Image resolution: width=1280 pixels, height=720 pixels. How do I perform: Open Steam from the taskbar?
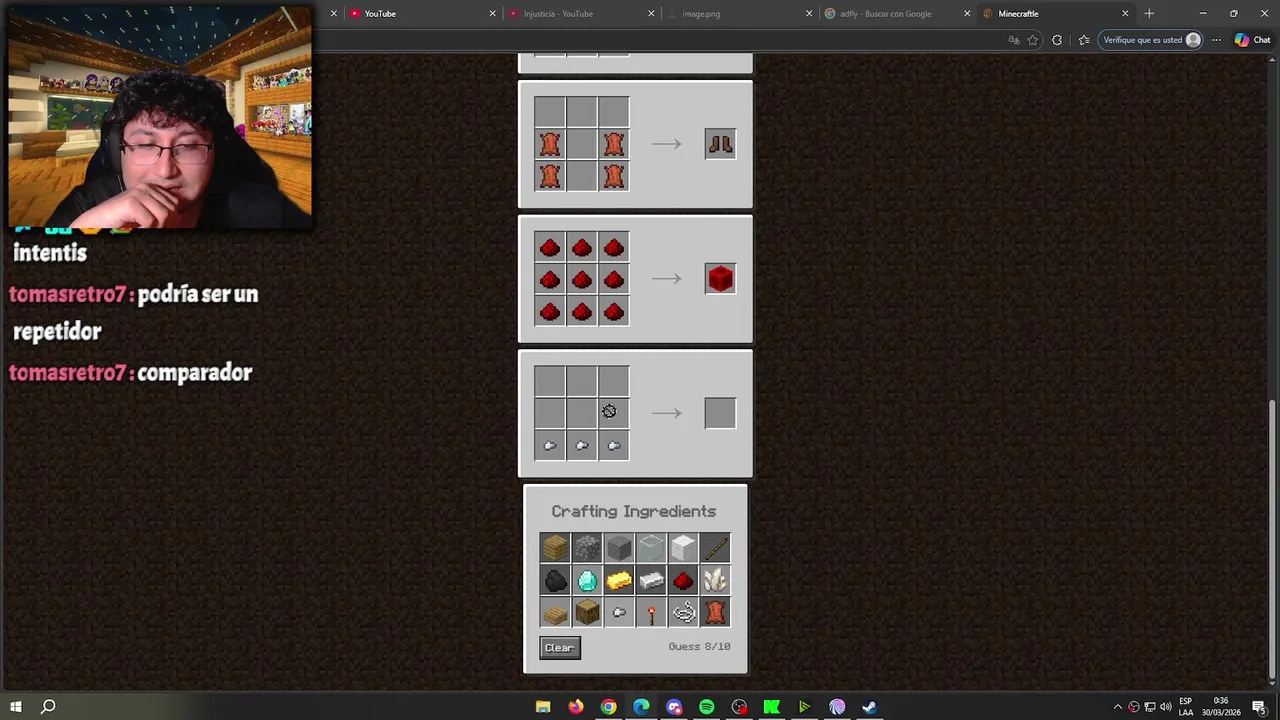870,707
